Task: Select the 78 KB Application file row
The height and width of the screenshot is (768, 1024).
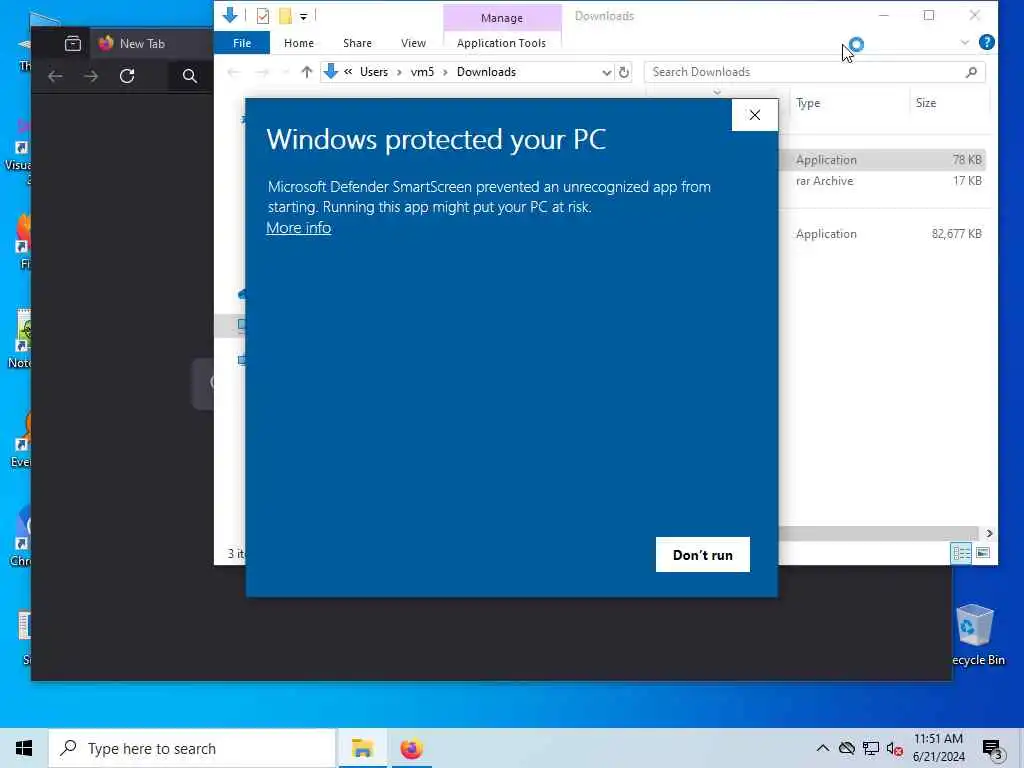Action: pyautogui.click(x=883, y=160)
